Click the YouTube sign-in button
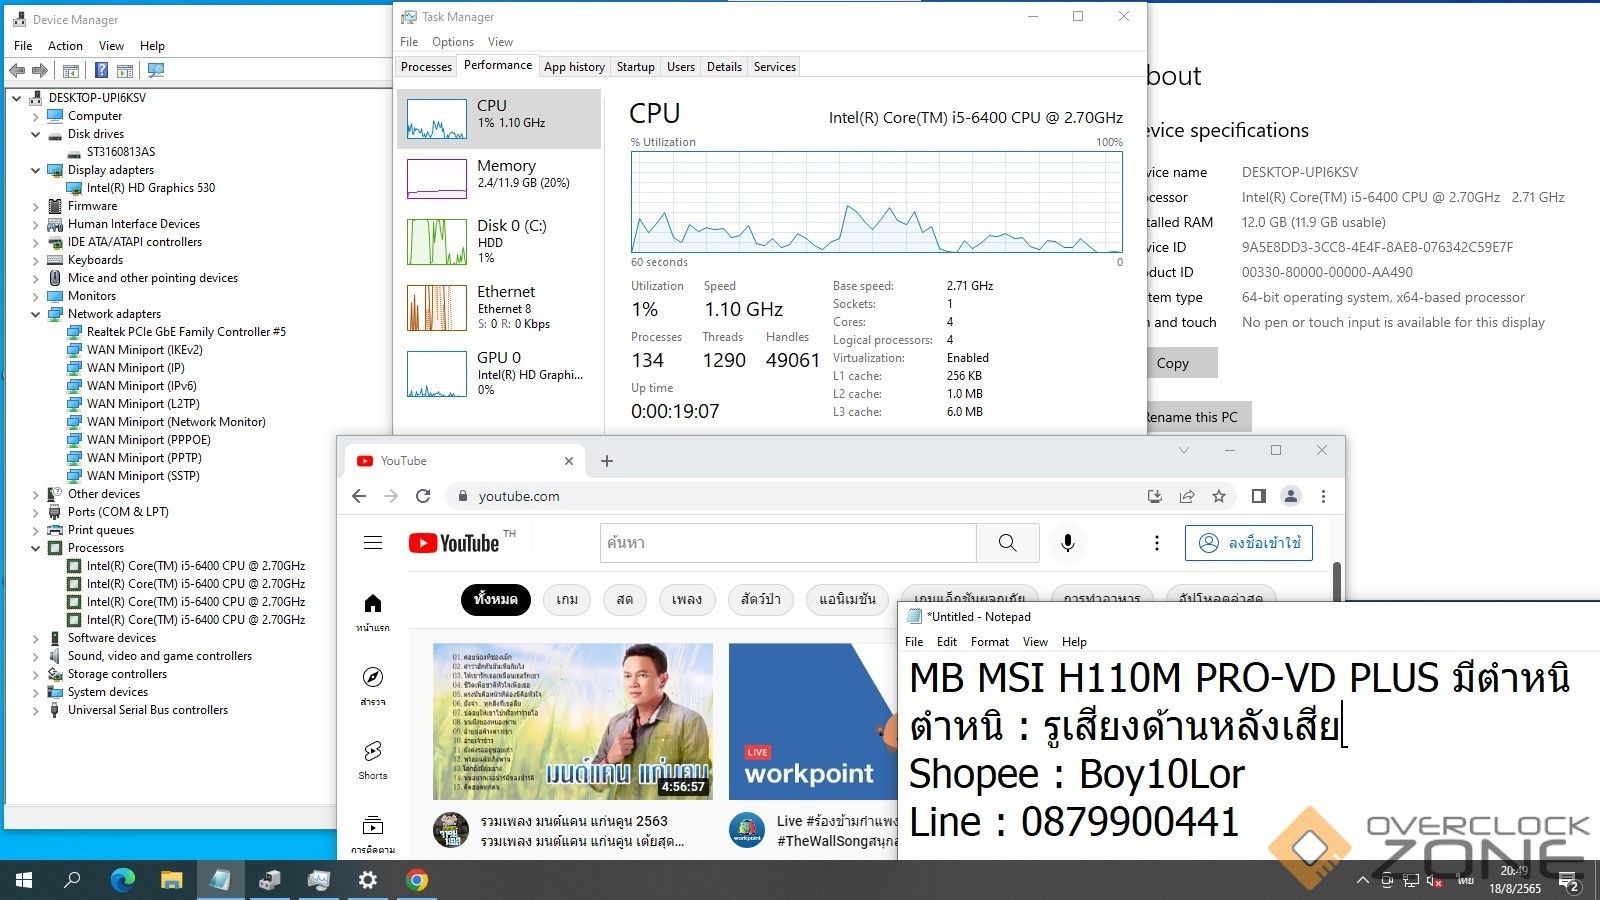The width and height of the screenshot is (1600, 900). (1248, 542)
